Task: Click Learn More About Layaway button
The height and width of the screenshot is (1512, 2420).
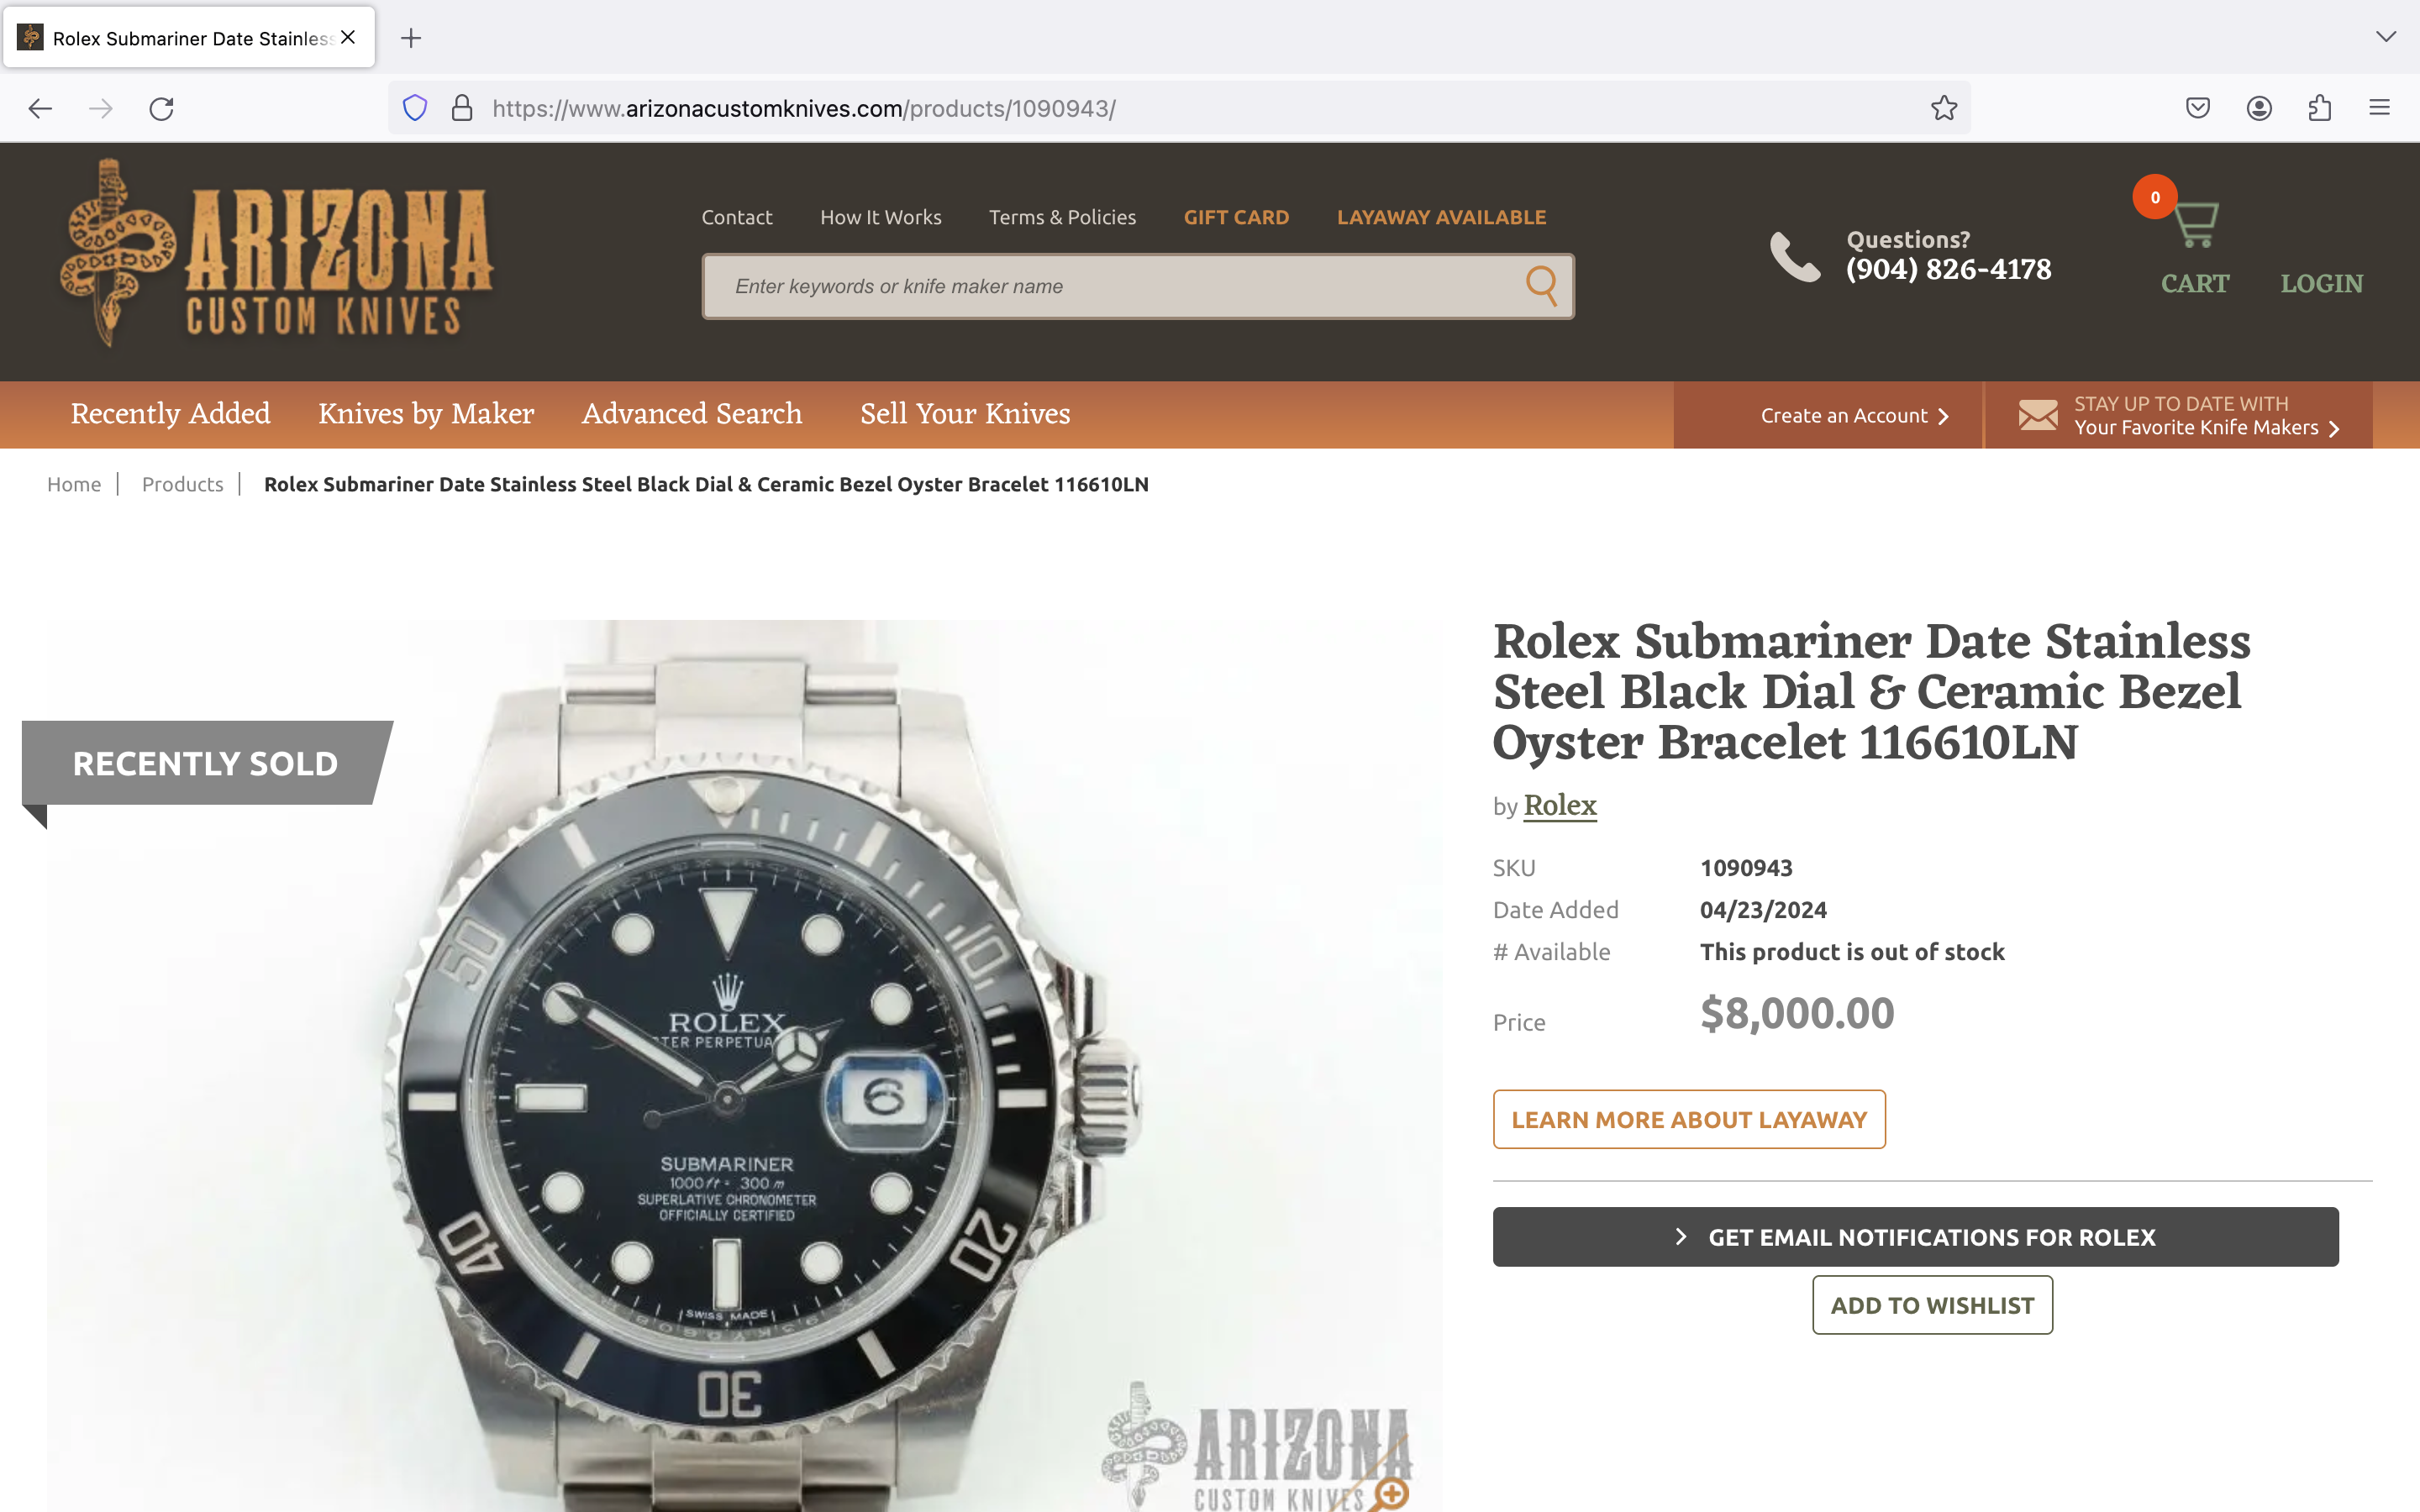Action: tap(1689, 1120)
